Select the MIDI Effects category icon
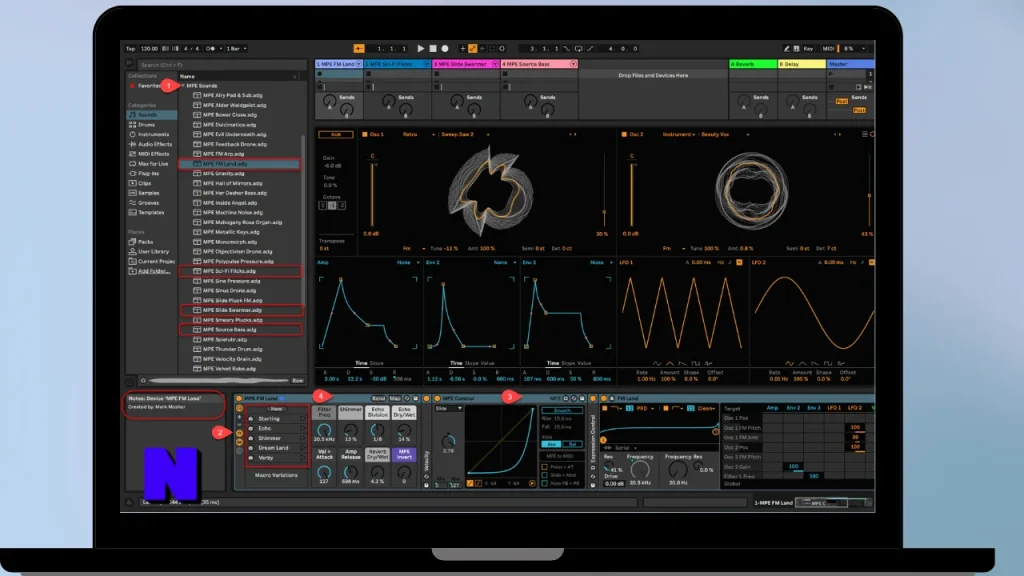This screenshot has height=576, width=1024. [133, 153]
